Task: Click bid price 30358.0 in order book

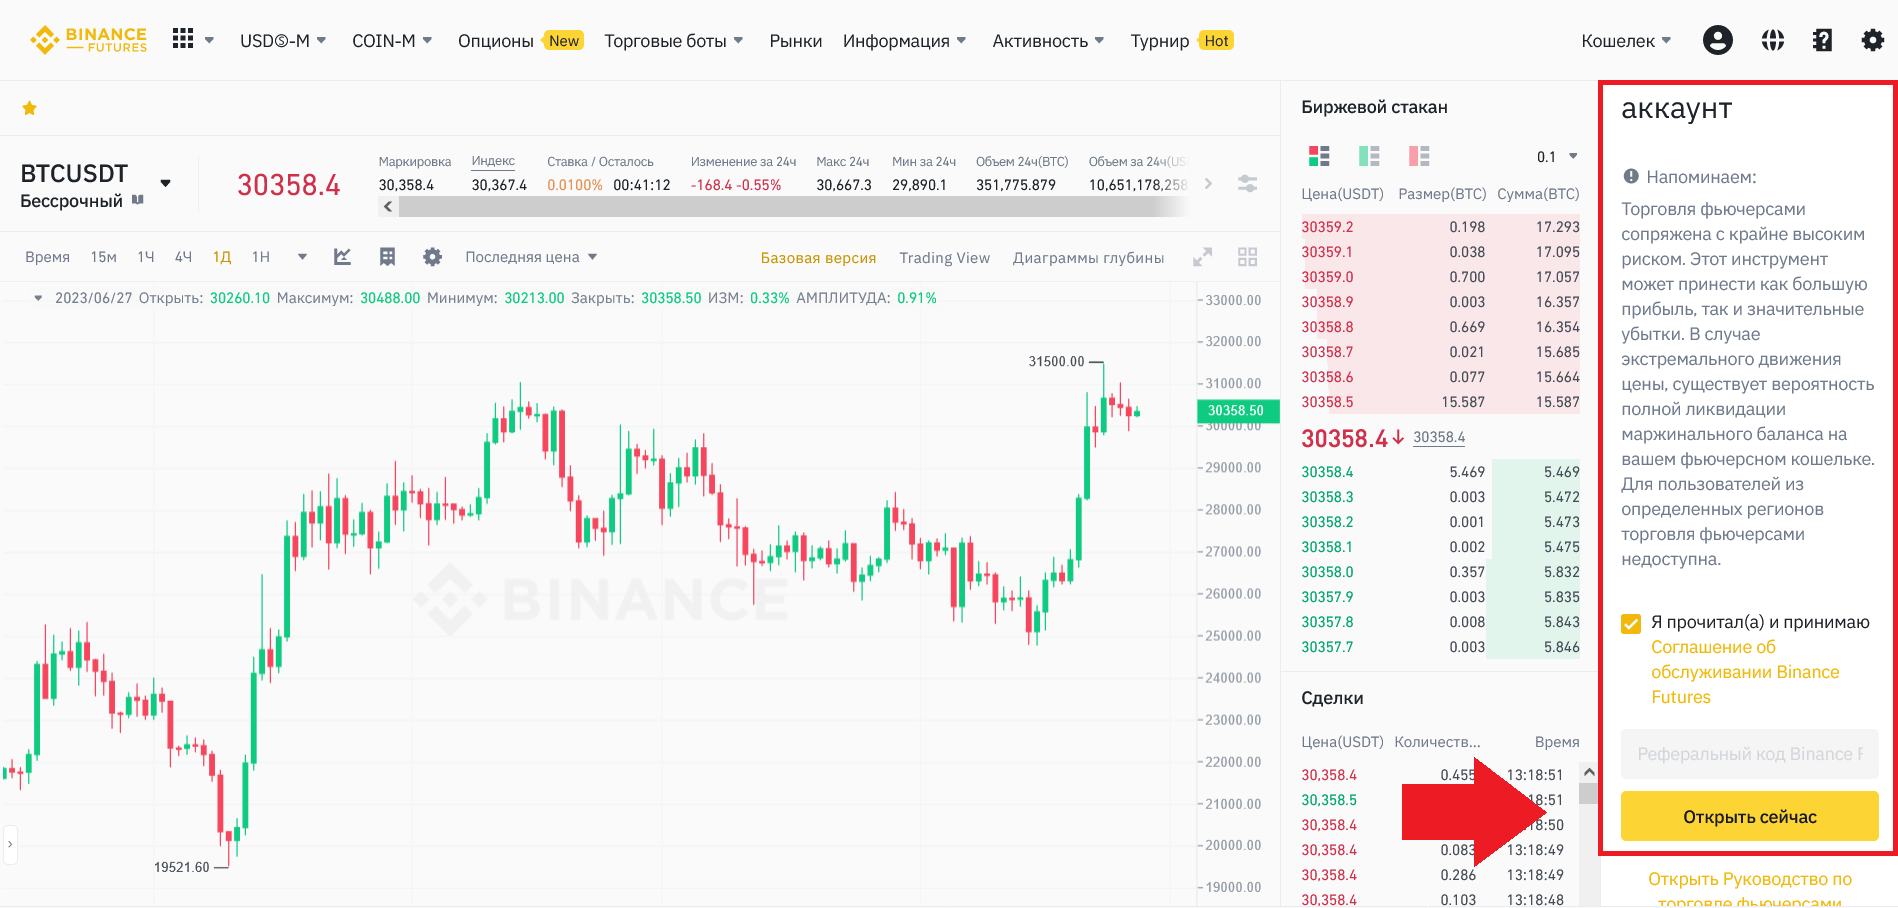Action: tap(1327, 572)
